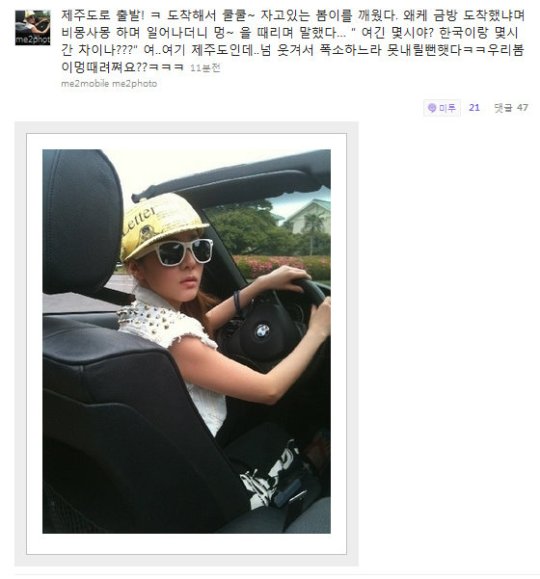The height and width of the screenshot is (579, 540).
Task: Click the number 47 comment count
Action: point(523,108)
